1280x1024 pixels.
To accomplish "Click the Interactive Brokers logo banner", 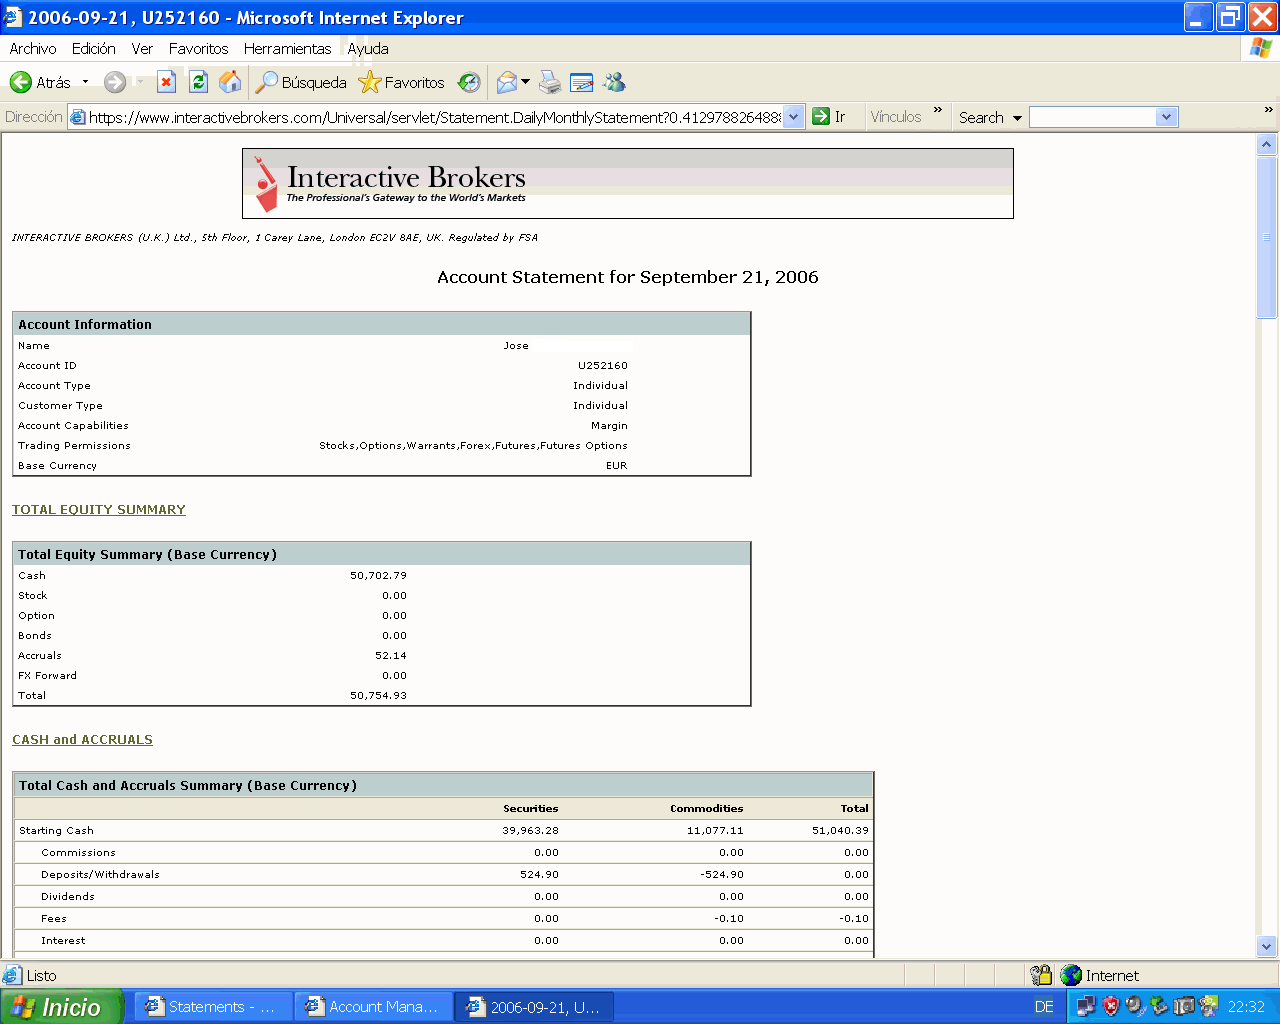I will (628, 183).
